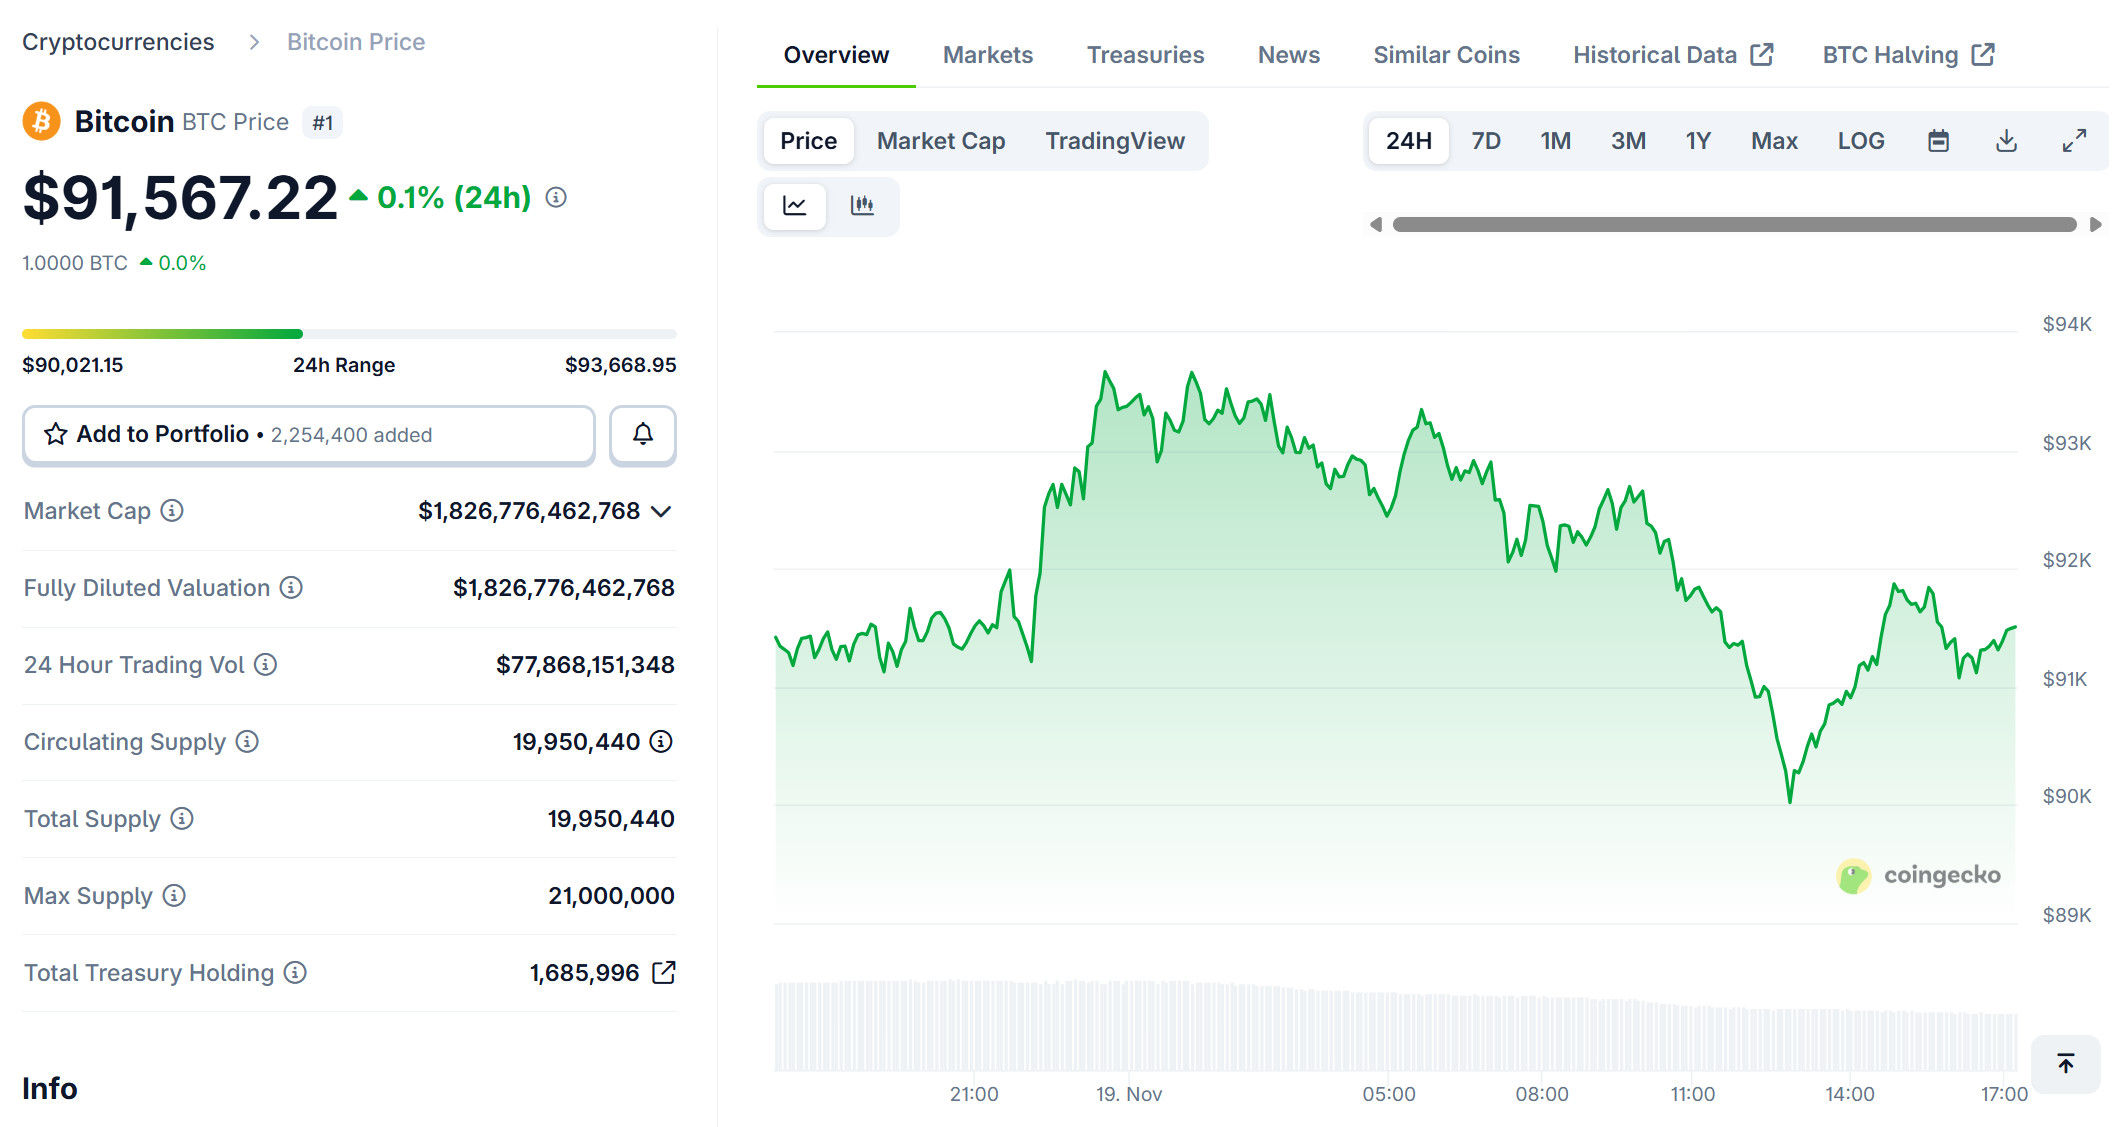Viewport: 2124px width, 1127px height.
Task: Select the Max timeframe option
Action: 1773,141
